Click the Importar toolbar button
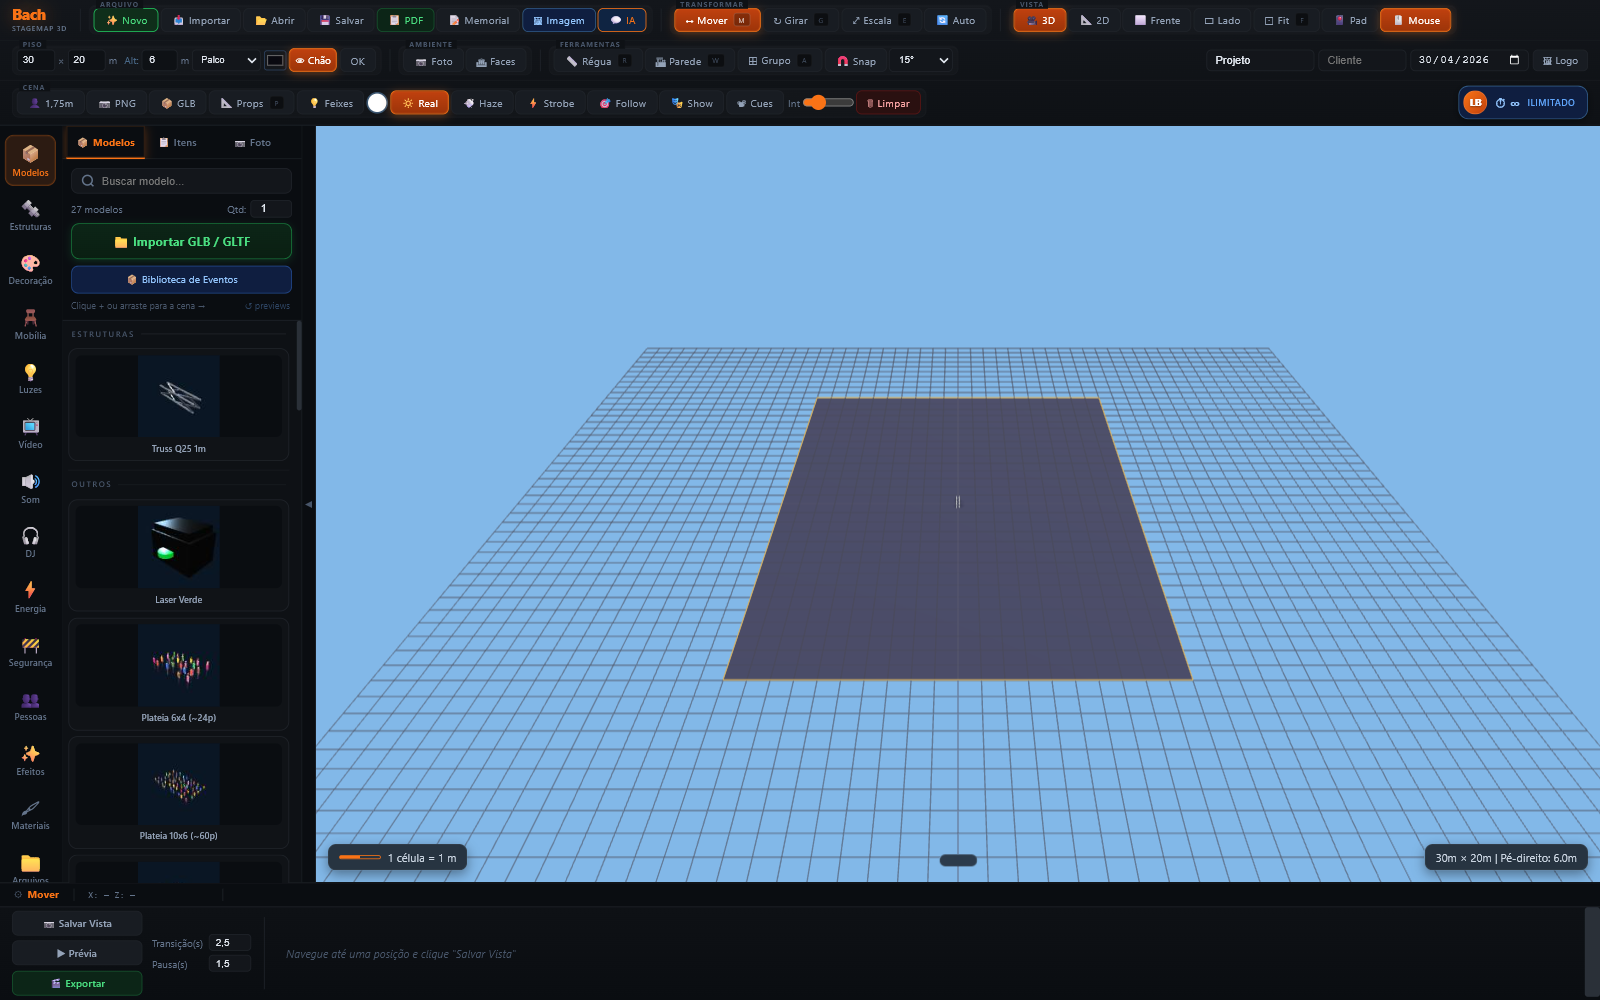The height and width of the screenshot is (1000, 1600). 201,20
